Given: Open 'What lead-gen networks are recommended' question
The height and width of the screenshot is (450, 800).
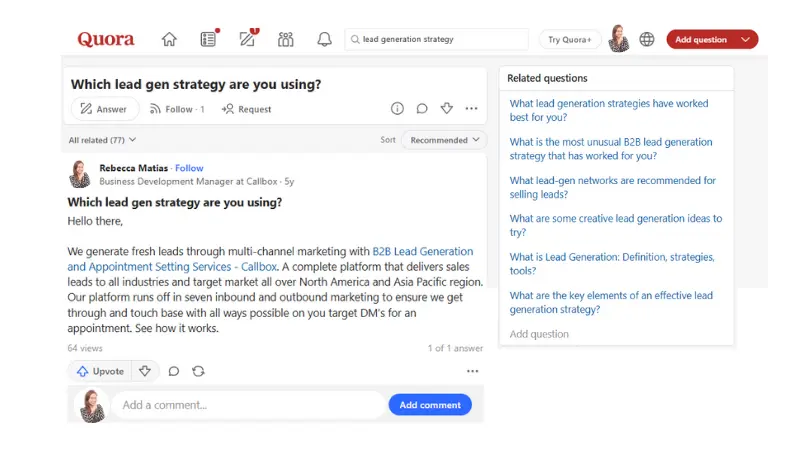Looking at the screenshot, I should coord(612,187).
